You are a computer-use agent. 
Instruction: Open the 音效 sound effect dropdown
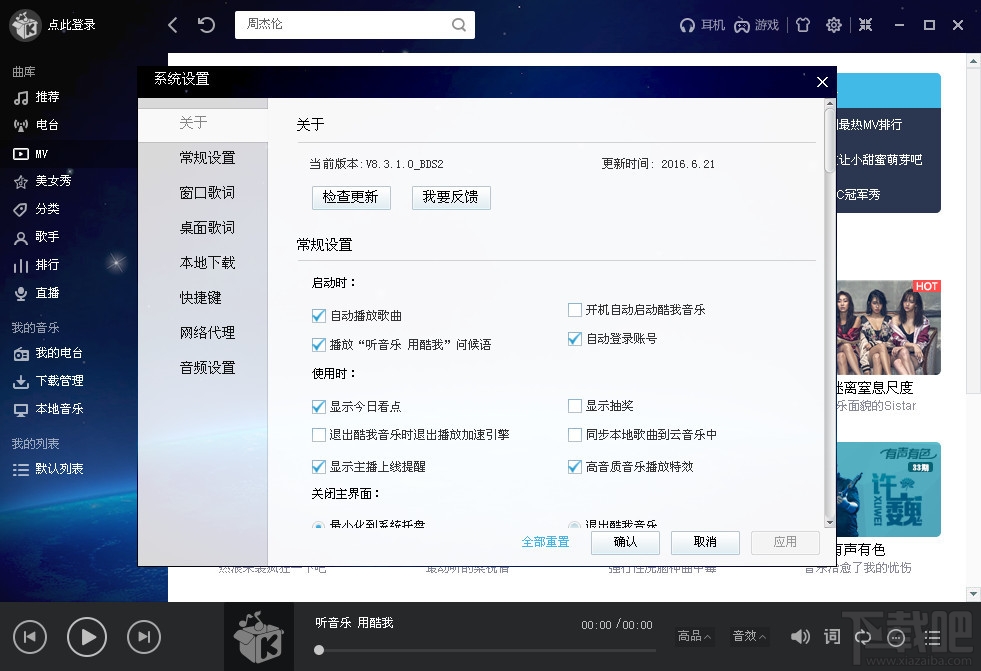pos(749,637)
